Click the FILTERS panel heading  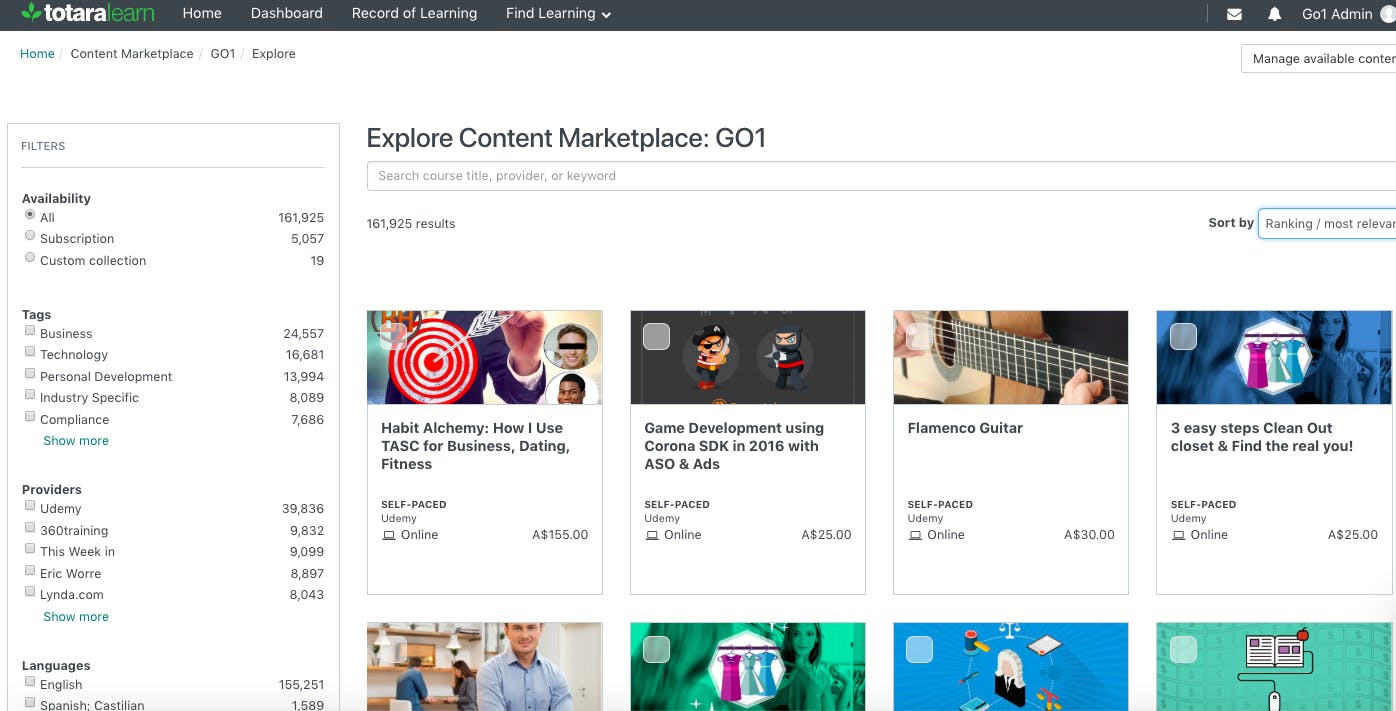click(43, 146)
